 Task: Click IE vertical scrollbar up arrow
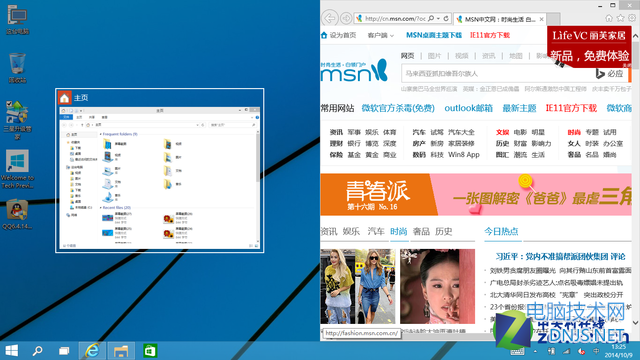pos(636,36)
